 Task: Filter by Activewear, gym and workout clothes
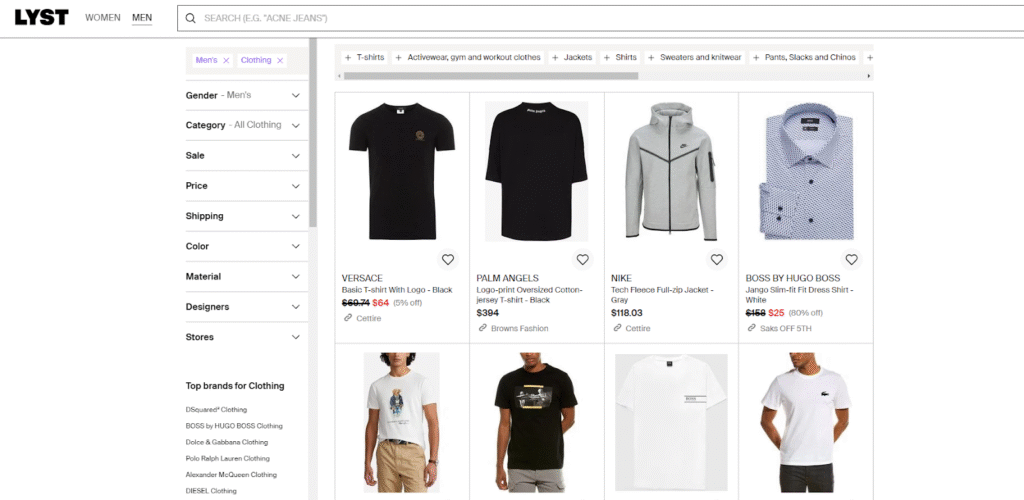469,57
